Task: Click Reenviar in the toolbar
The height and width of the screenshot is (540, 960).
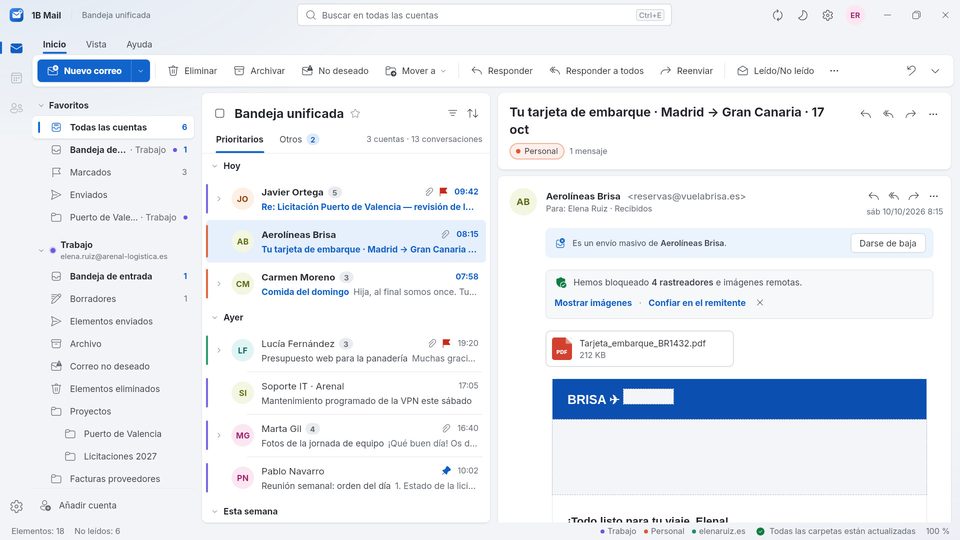Action: [686, 71]
